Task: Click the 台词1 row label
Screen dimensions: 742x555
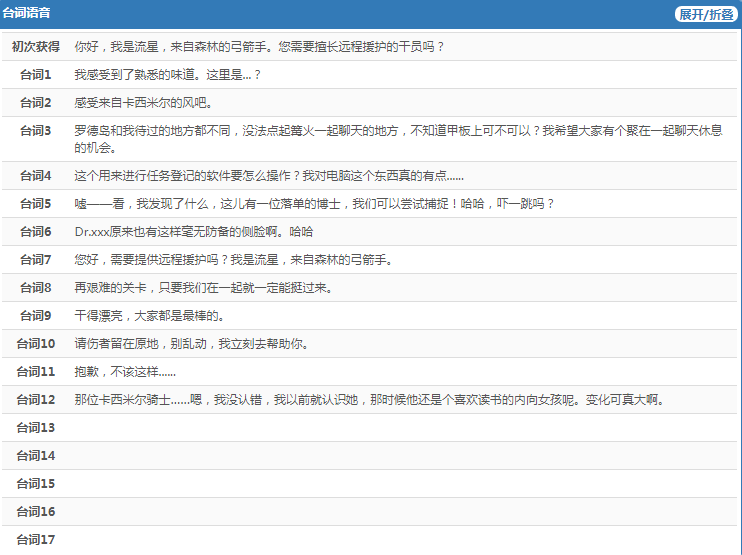Action: coord(35,75)
